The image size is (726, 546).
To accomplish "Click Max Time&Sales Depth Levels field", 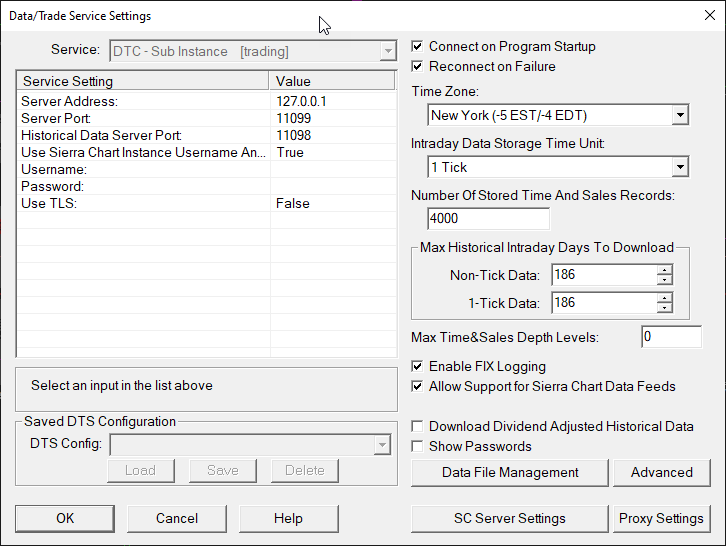I will [x=671, y=337].
